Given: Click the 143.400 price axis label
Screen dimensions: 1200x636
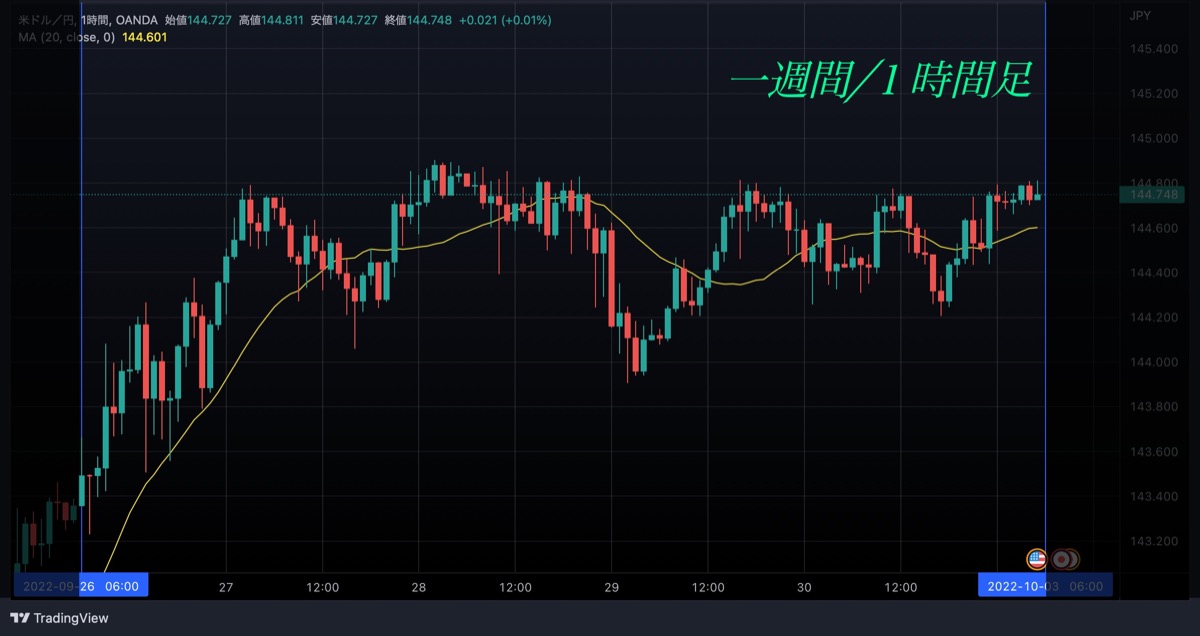Looking at the screenshot, I should 1153,497.
